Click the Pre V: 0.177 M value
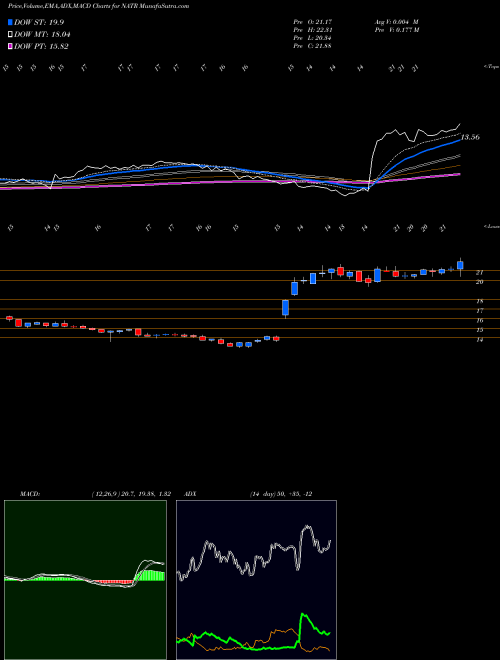The width and height of the screenshot is (500, 660). pos(396,30)
